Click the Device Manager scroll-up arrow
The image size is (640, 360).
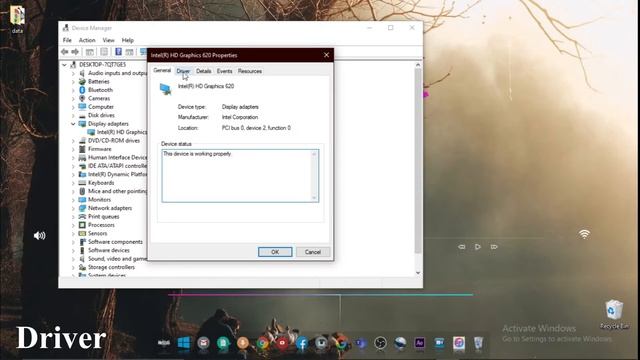pyautogui.click(x=418, y=64)
